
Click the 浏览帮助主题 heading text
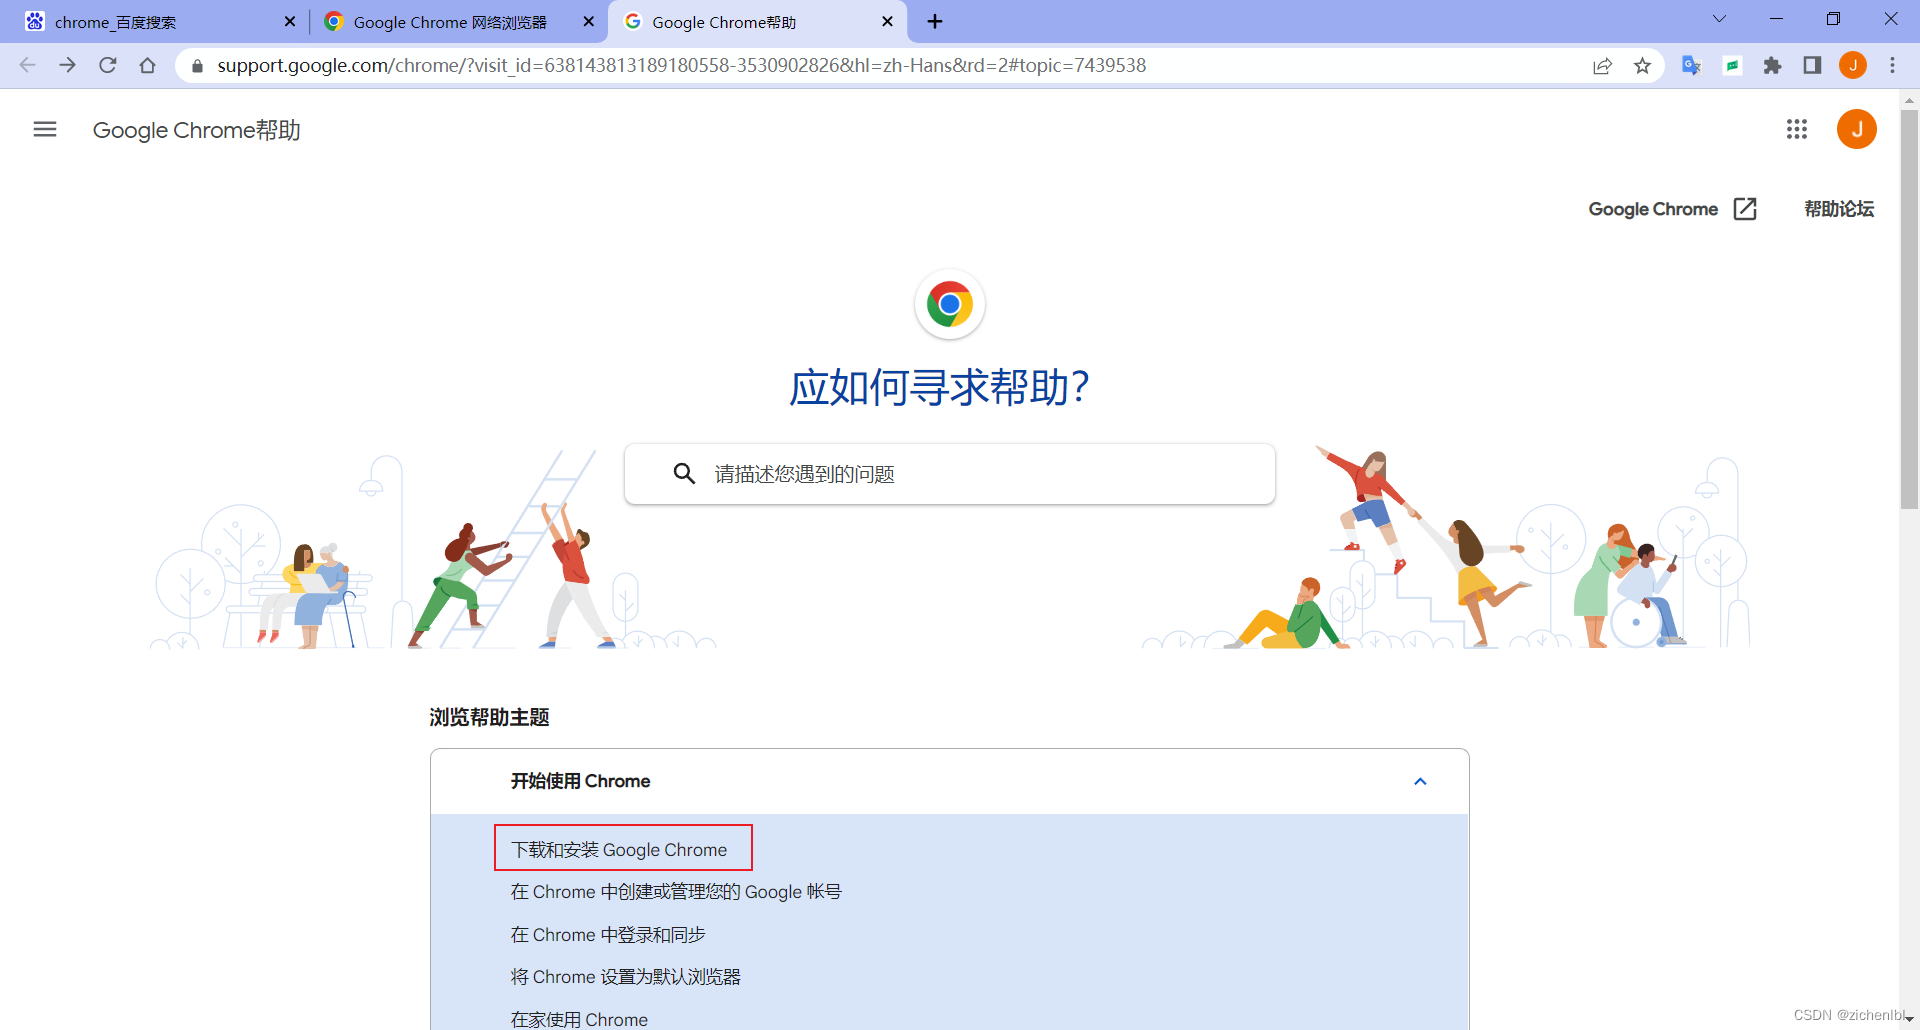click(490, 717)
